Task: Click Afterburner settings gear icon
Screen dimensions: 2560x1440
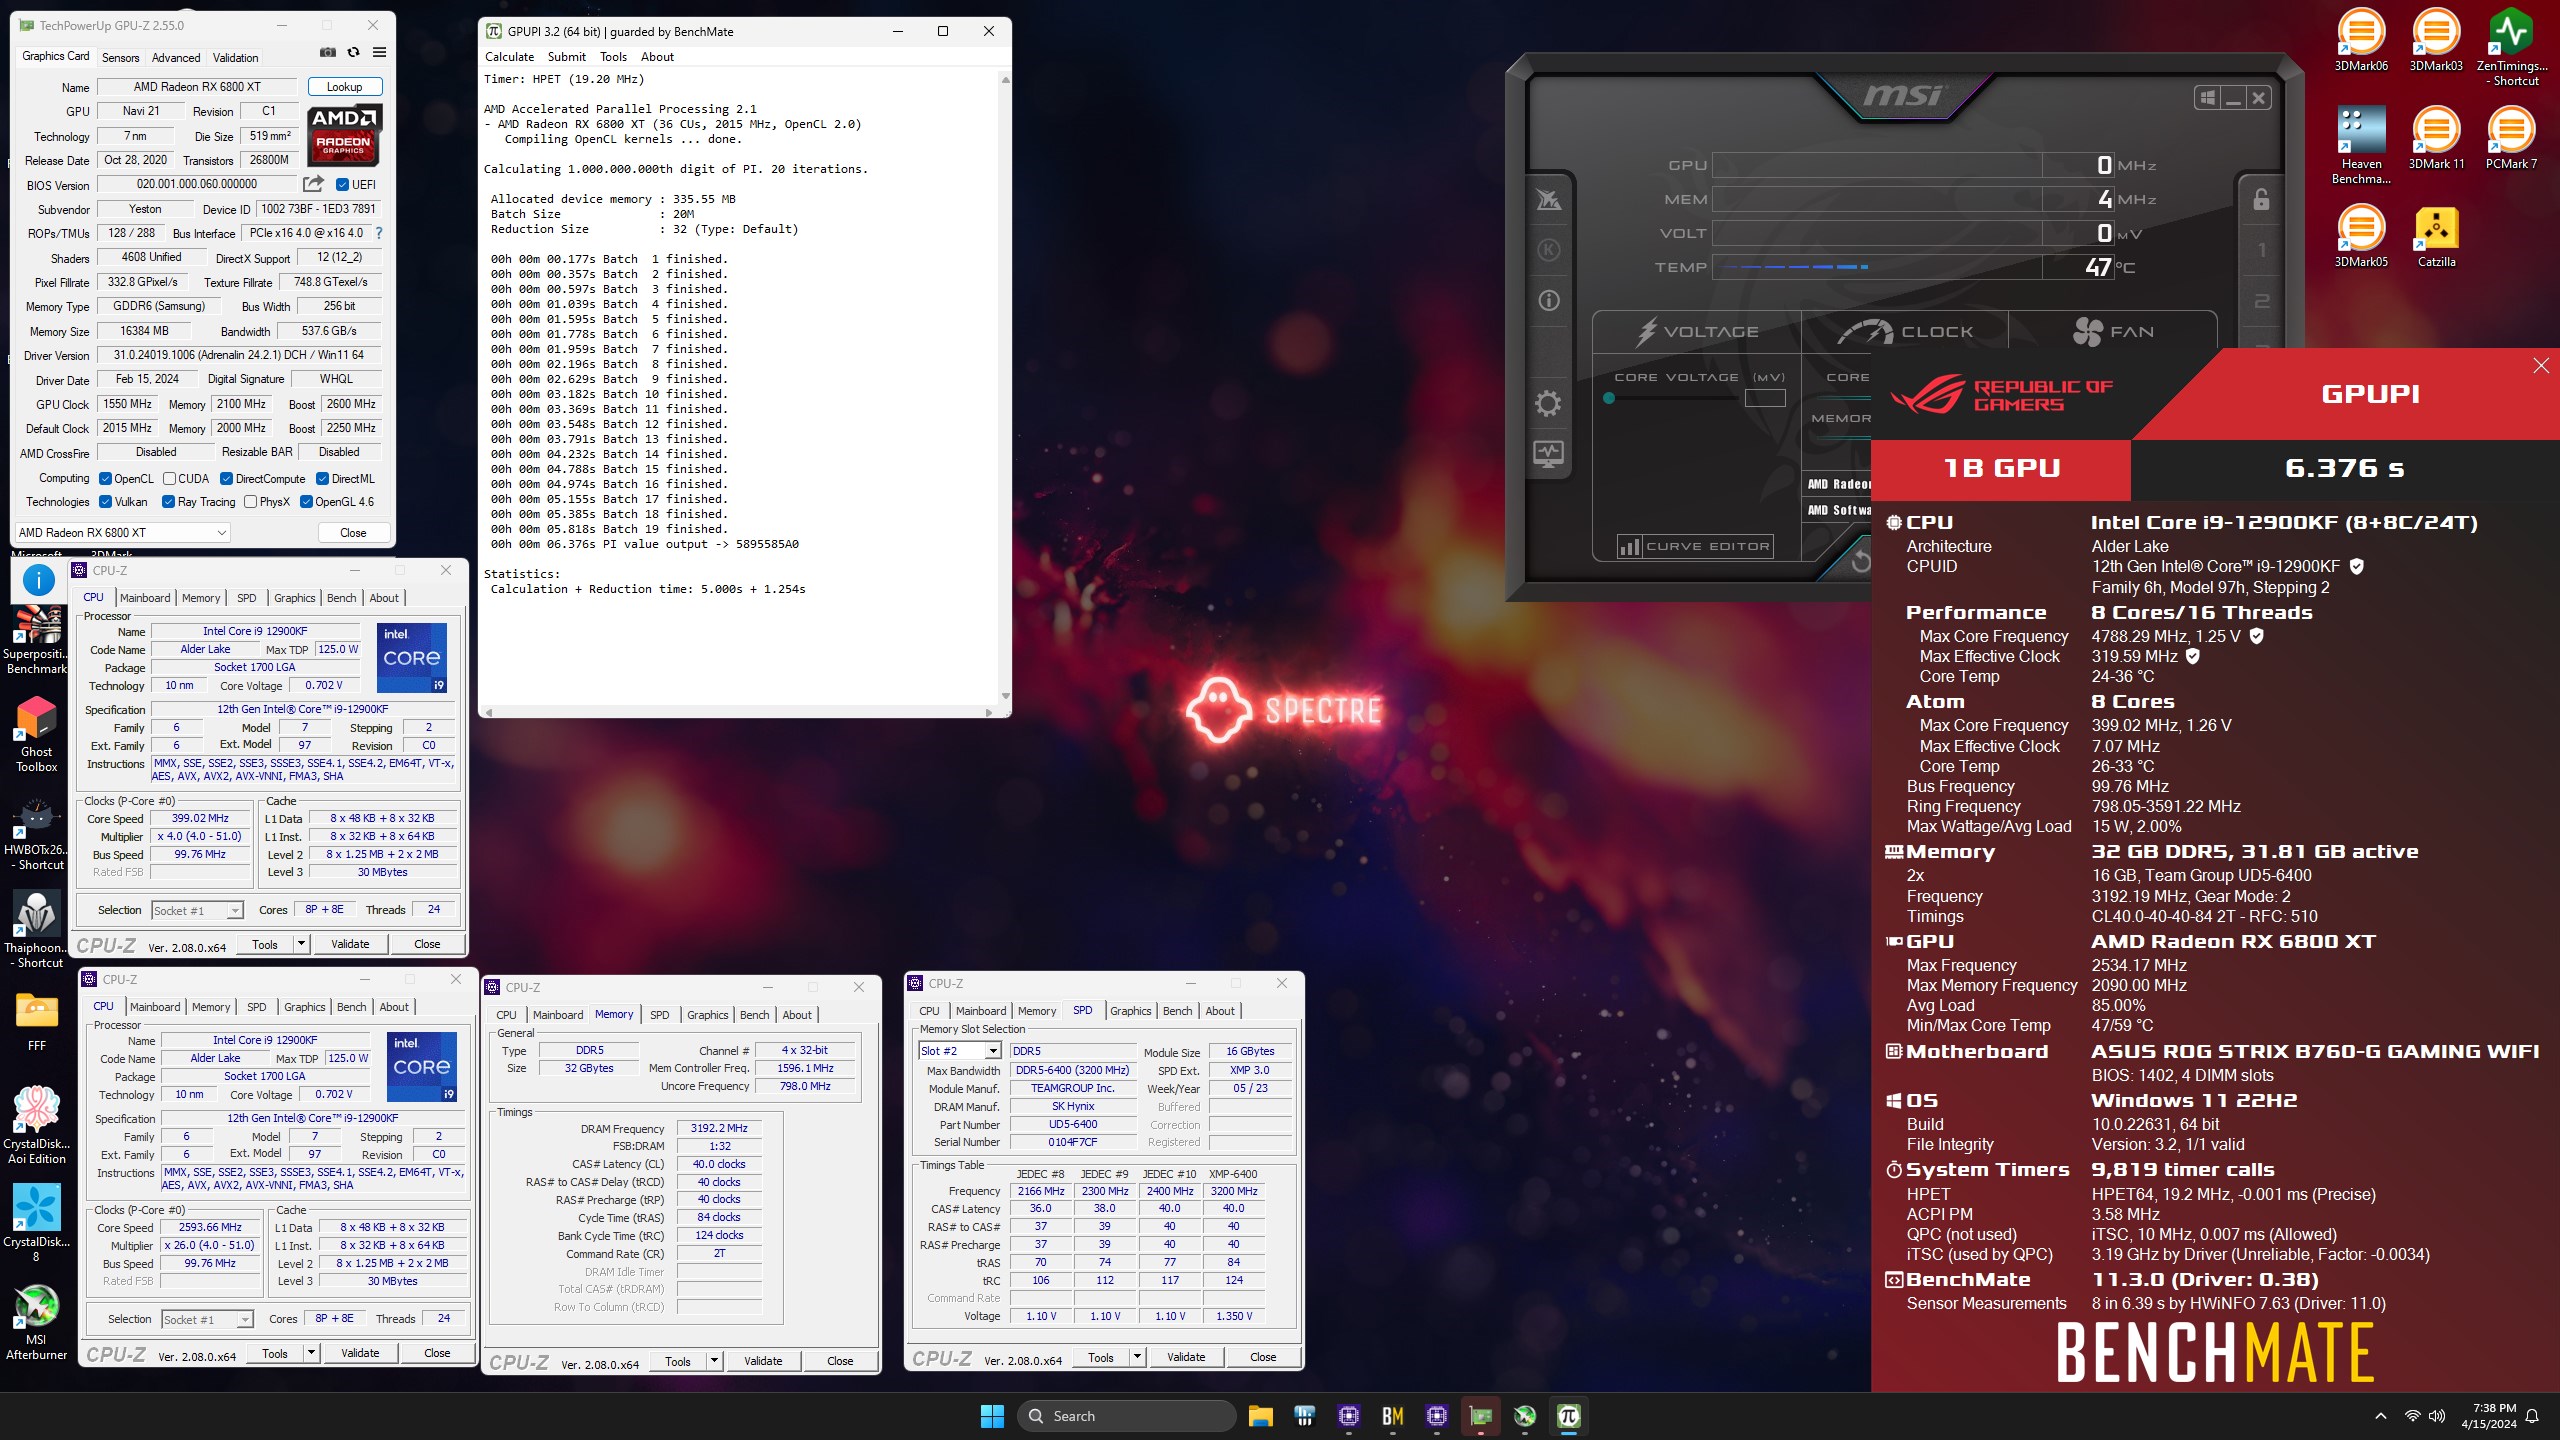Action: pyautogui.click(x=1548, y=403)
